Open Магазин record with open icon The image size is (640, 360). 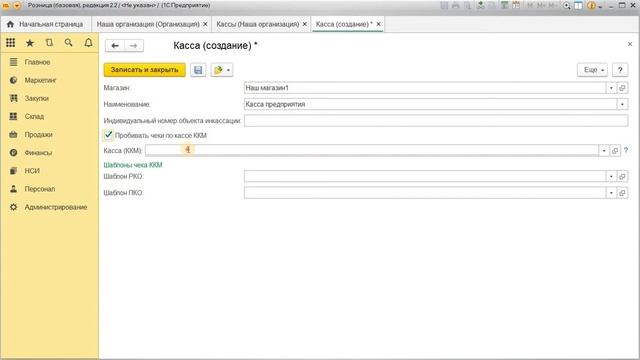pyautogui.click(x=622, y=88)
